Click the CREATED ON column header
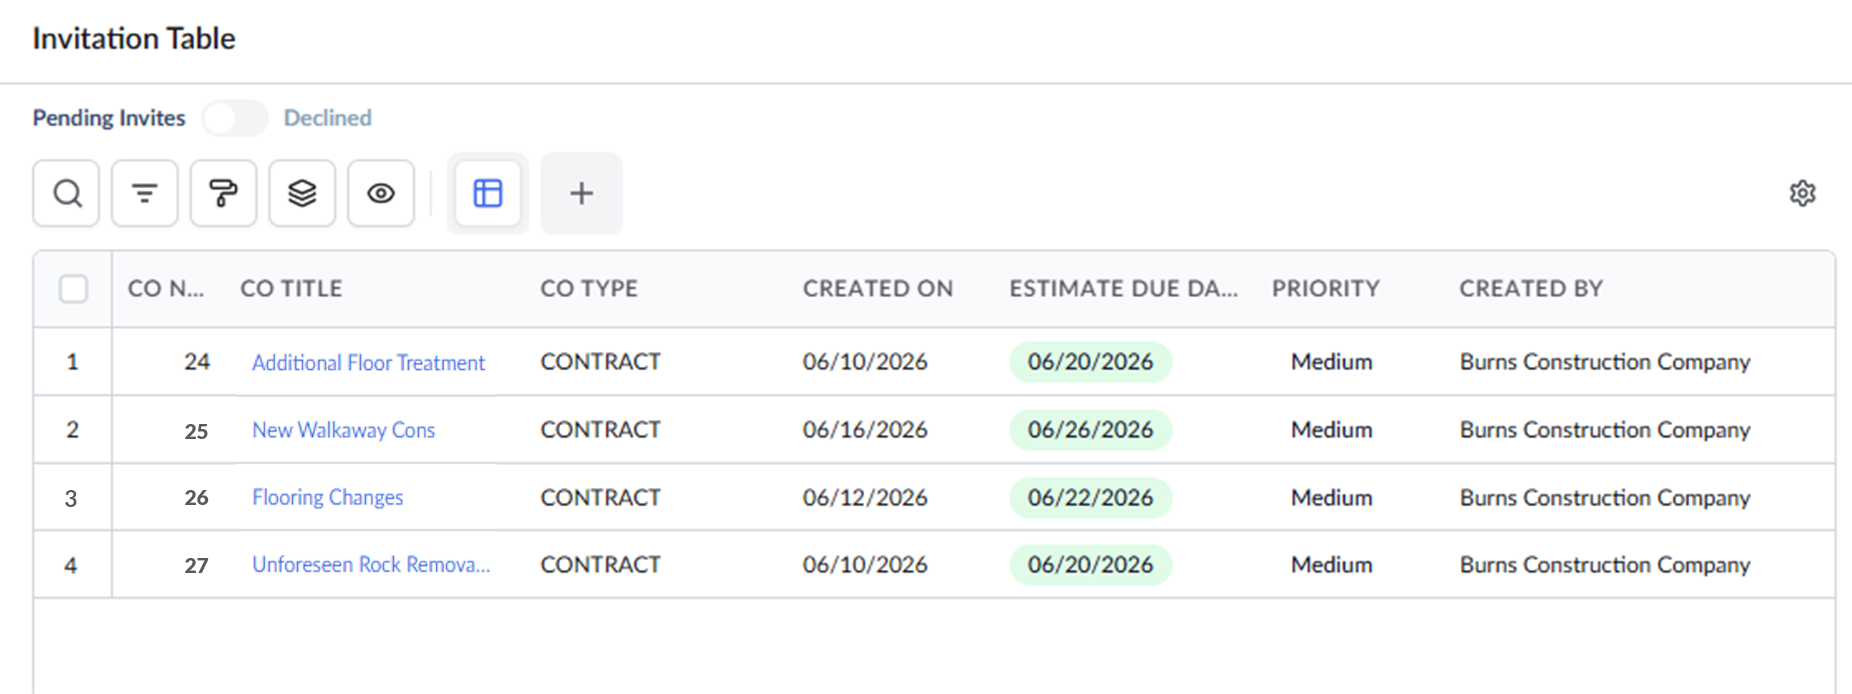Image resolution: width=1852 pixels, height=694 pixels. coord(878,288)
